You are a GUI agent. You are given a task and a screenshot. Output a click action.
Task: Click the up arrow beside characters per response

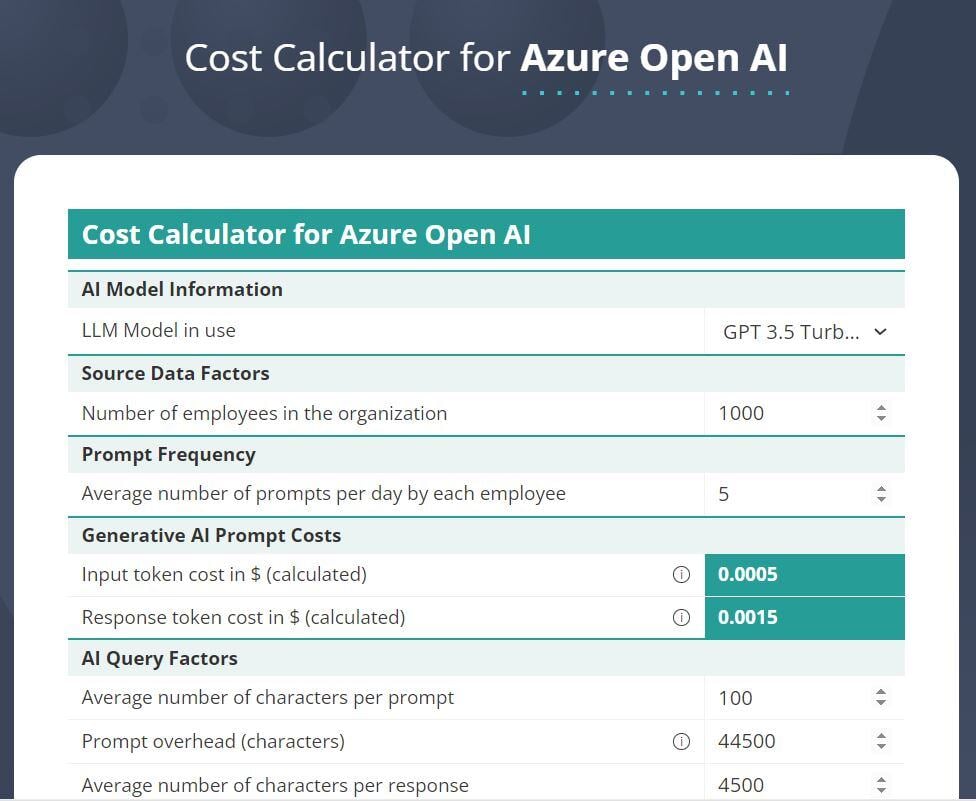(x=880, y=779)
